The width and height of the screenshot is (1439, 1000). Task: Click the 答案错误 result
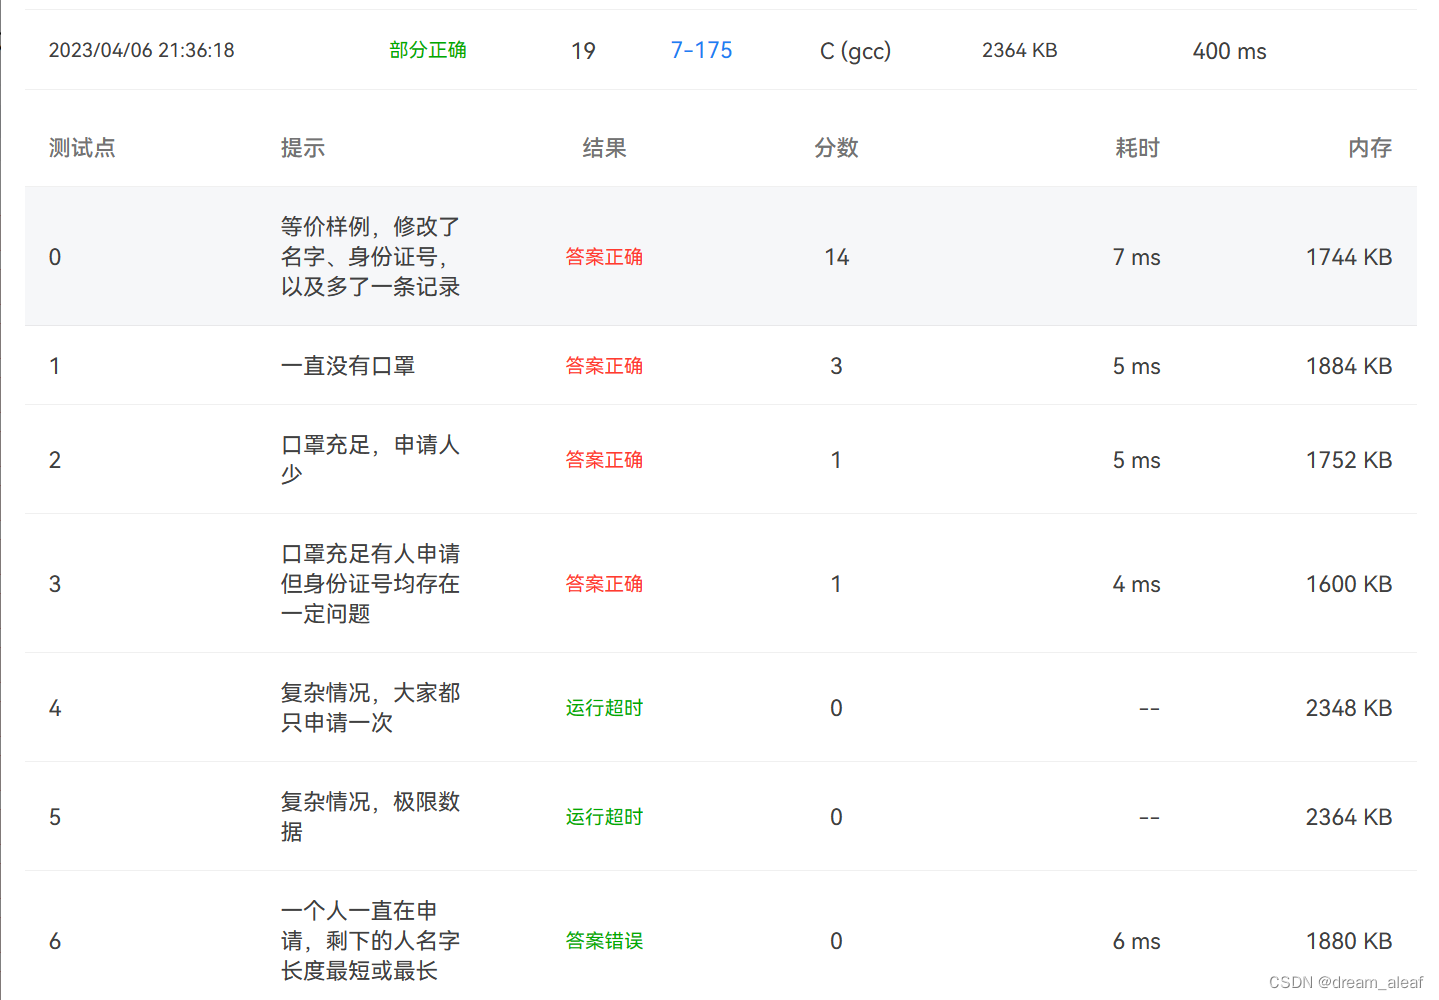pyautogui.click(x=604, y=941)
